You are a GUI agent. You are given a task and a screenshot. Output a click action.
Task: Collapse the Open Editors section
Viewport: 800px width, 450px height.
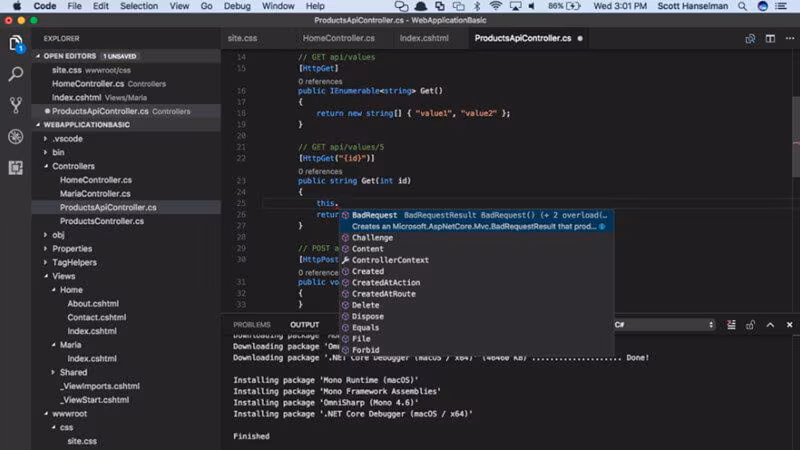[x=38, y=56]
